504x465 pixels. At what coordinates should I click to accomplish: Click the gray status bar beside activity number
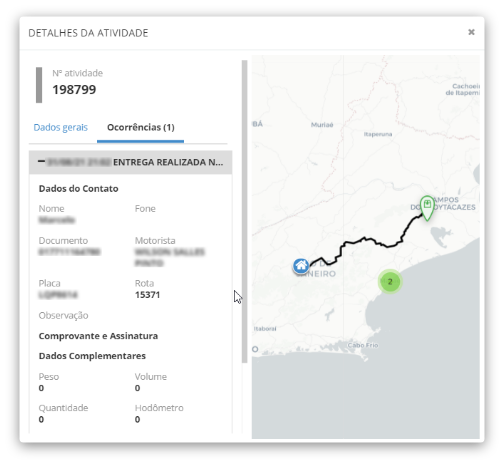click(x=39, y=85)
